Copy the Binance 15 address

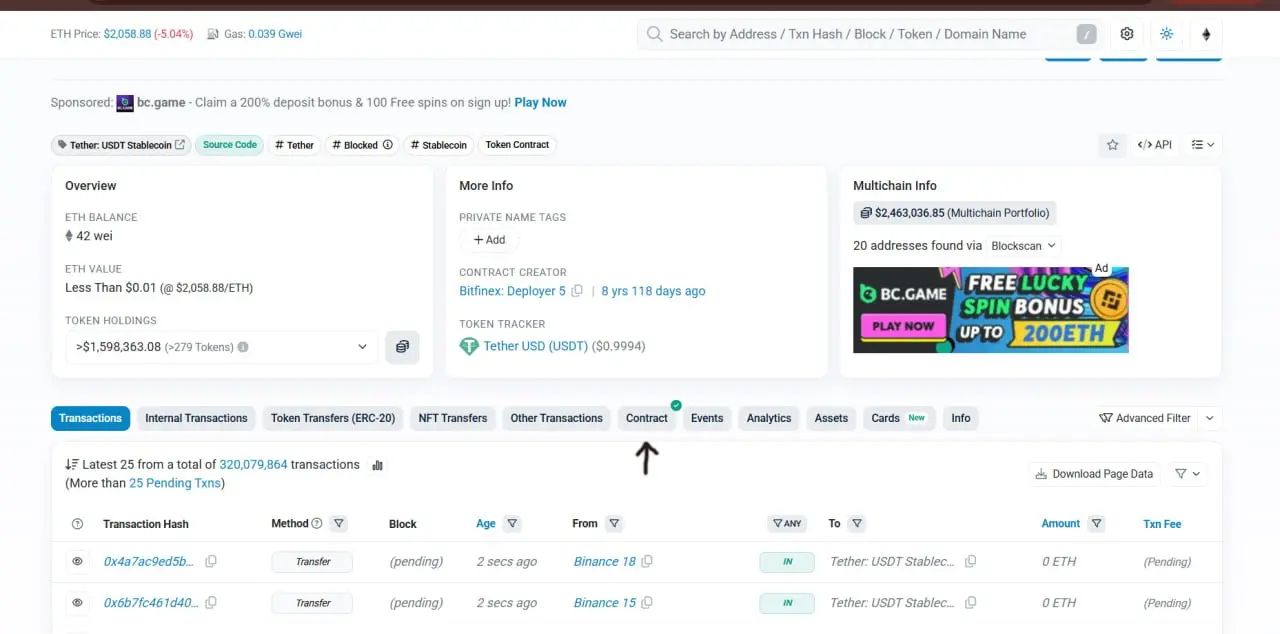pos(647,603)
